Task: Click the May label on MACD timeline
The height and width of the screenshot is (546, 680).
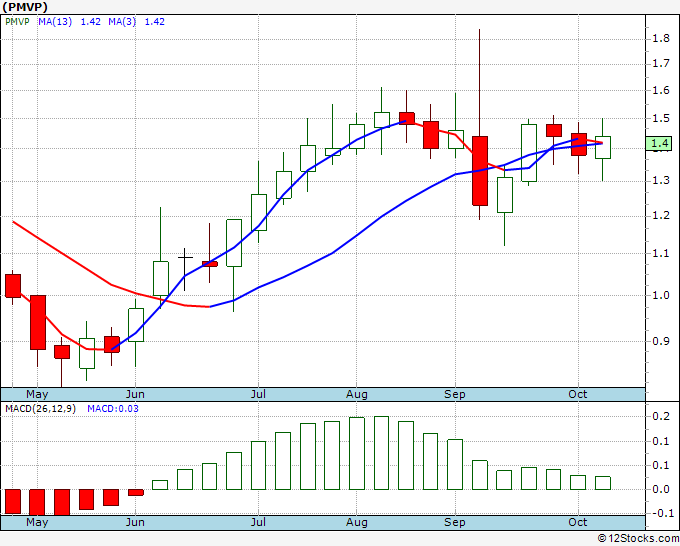Action: [37, 522]
